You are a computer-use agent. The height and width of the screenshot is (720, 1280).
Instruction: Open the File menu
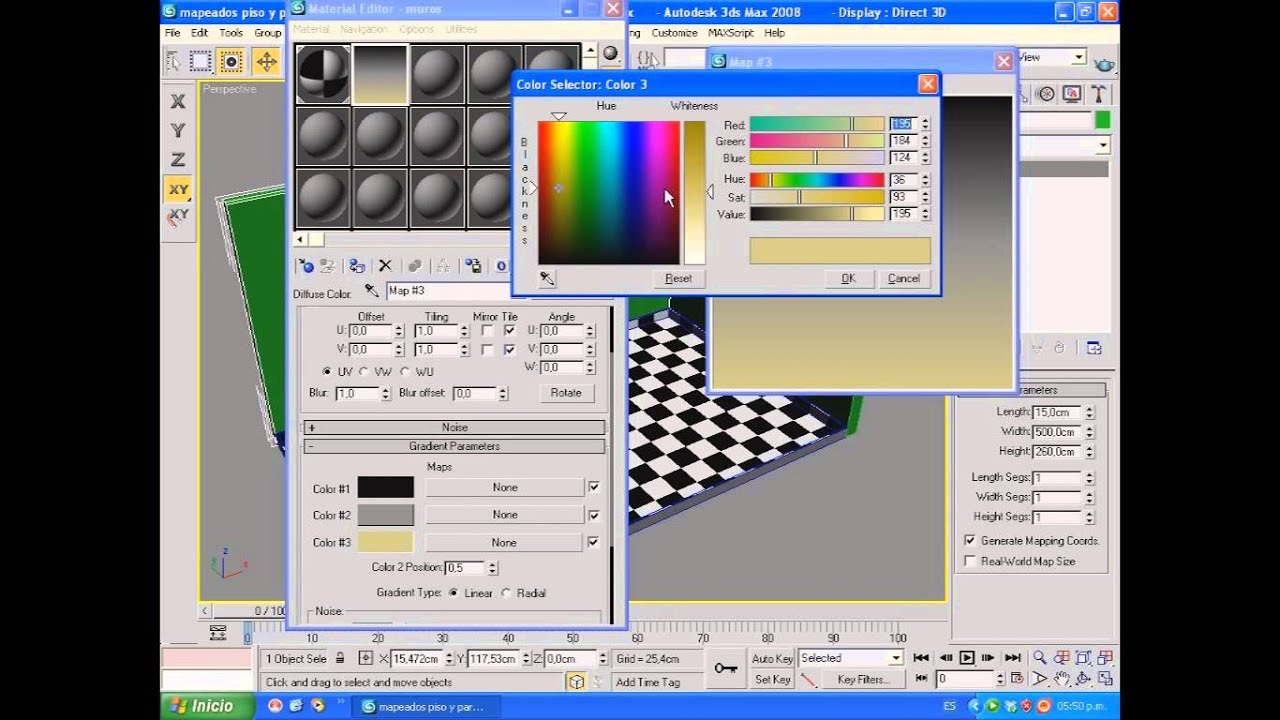pyautogui.click(x=173, y=33)
